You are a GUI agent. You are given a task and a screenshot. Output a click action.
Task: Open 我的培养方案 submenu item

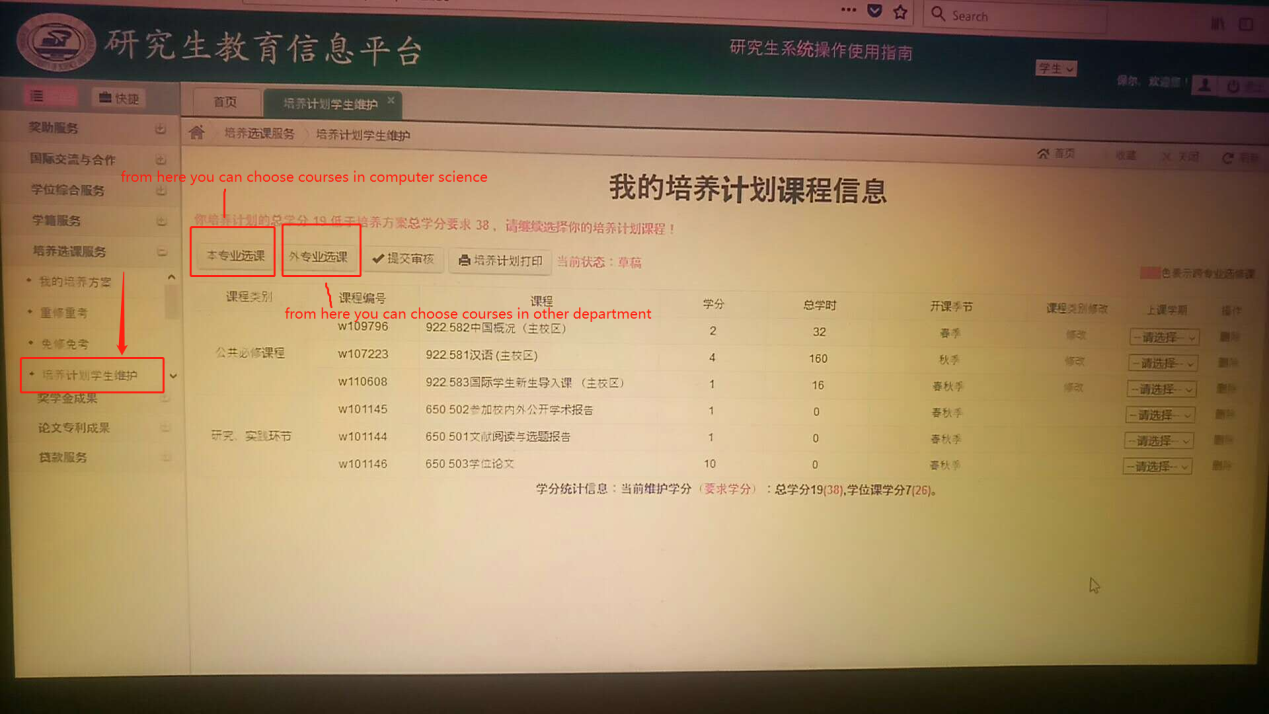(76, 282)
